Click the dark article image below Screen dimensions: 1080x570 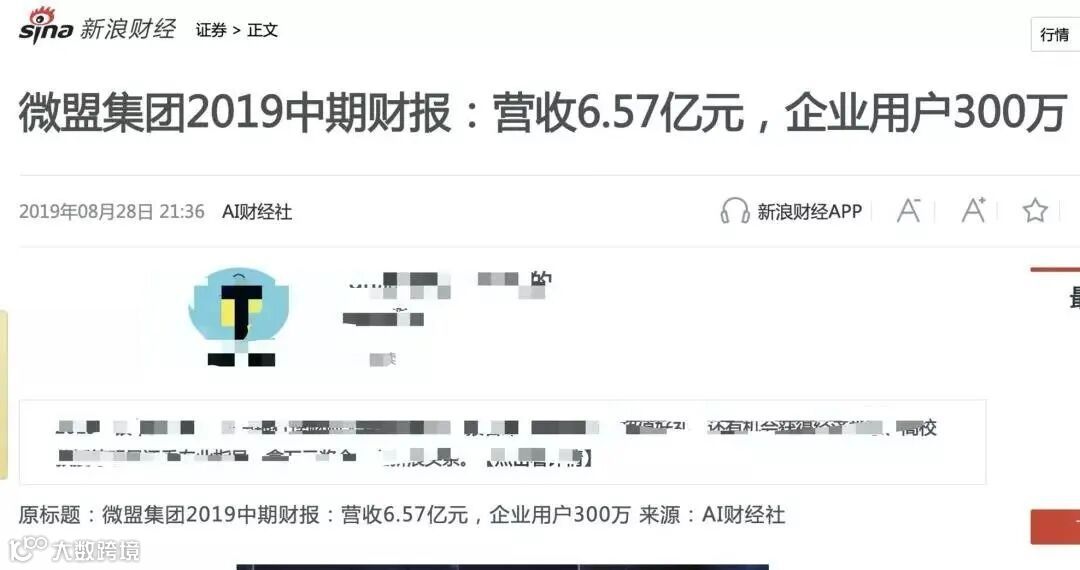point(502,567)
